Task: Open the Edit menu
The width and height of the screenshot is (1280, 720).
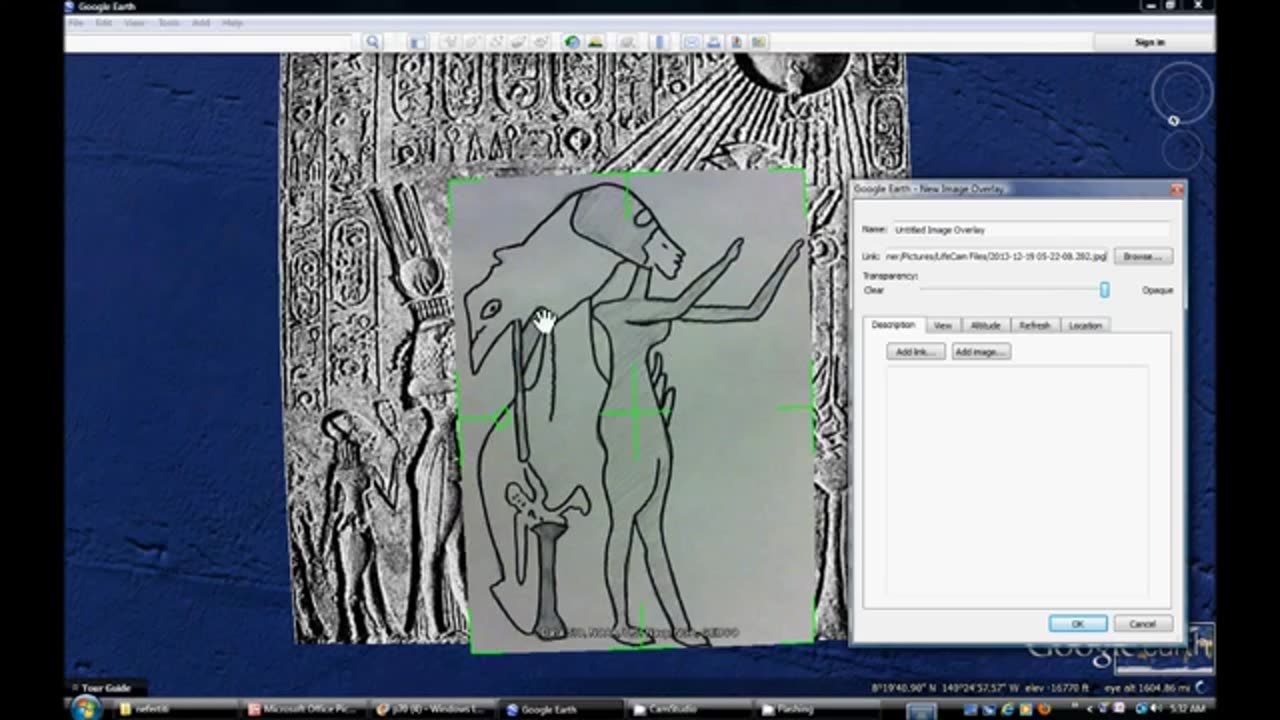Action: [x=104, y=22]
